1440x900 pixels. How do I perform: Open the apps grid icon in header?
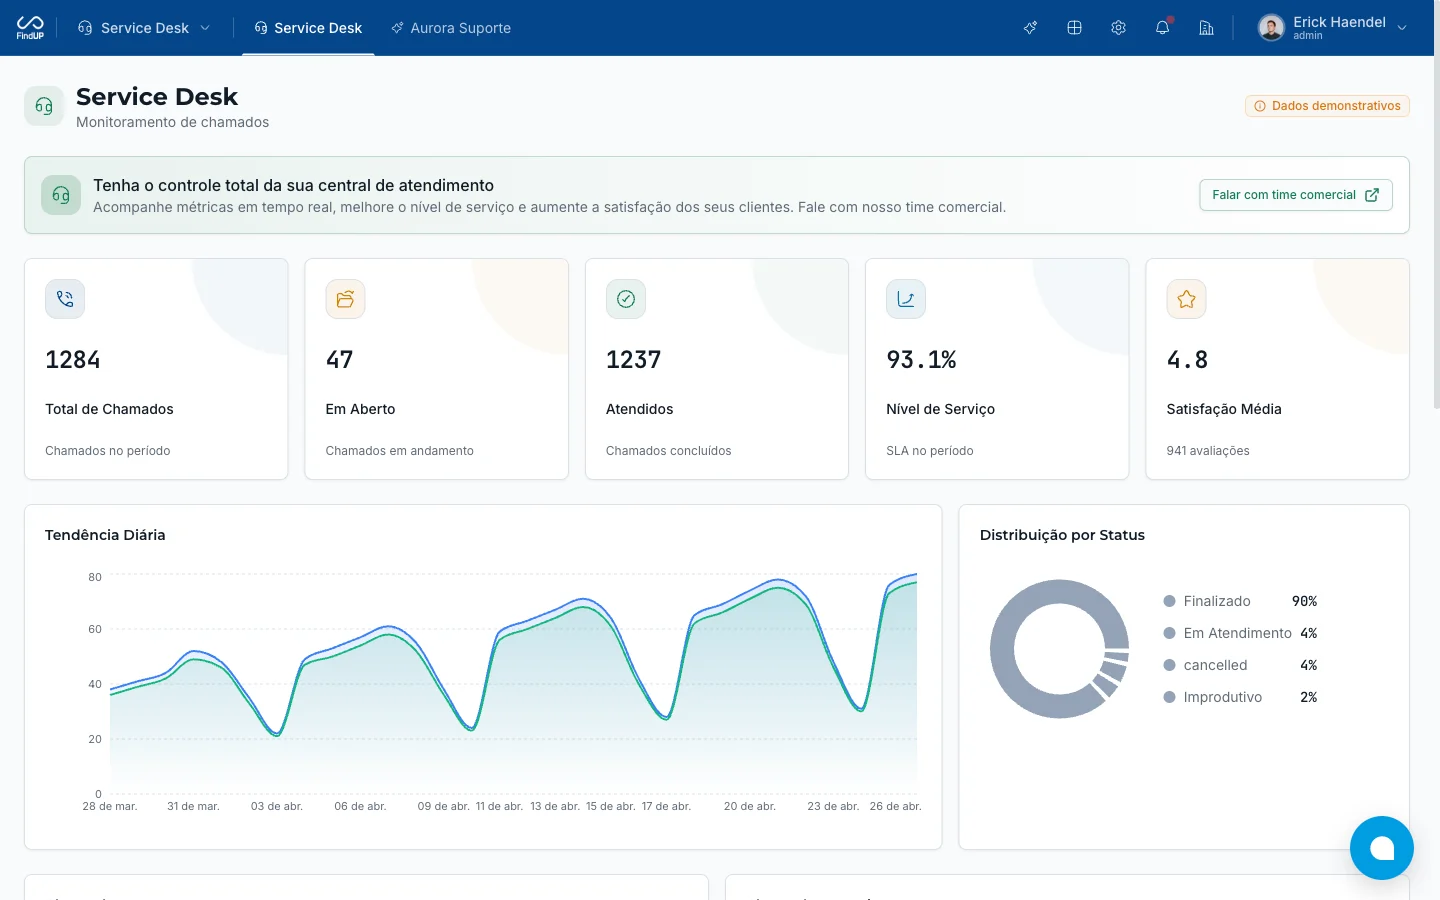(x=1074, y=28)
